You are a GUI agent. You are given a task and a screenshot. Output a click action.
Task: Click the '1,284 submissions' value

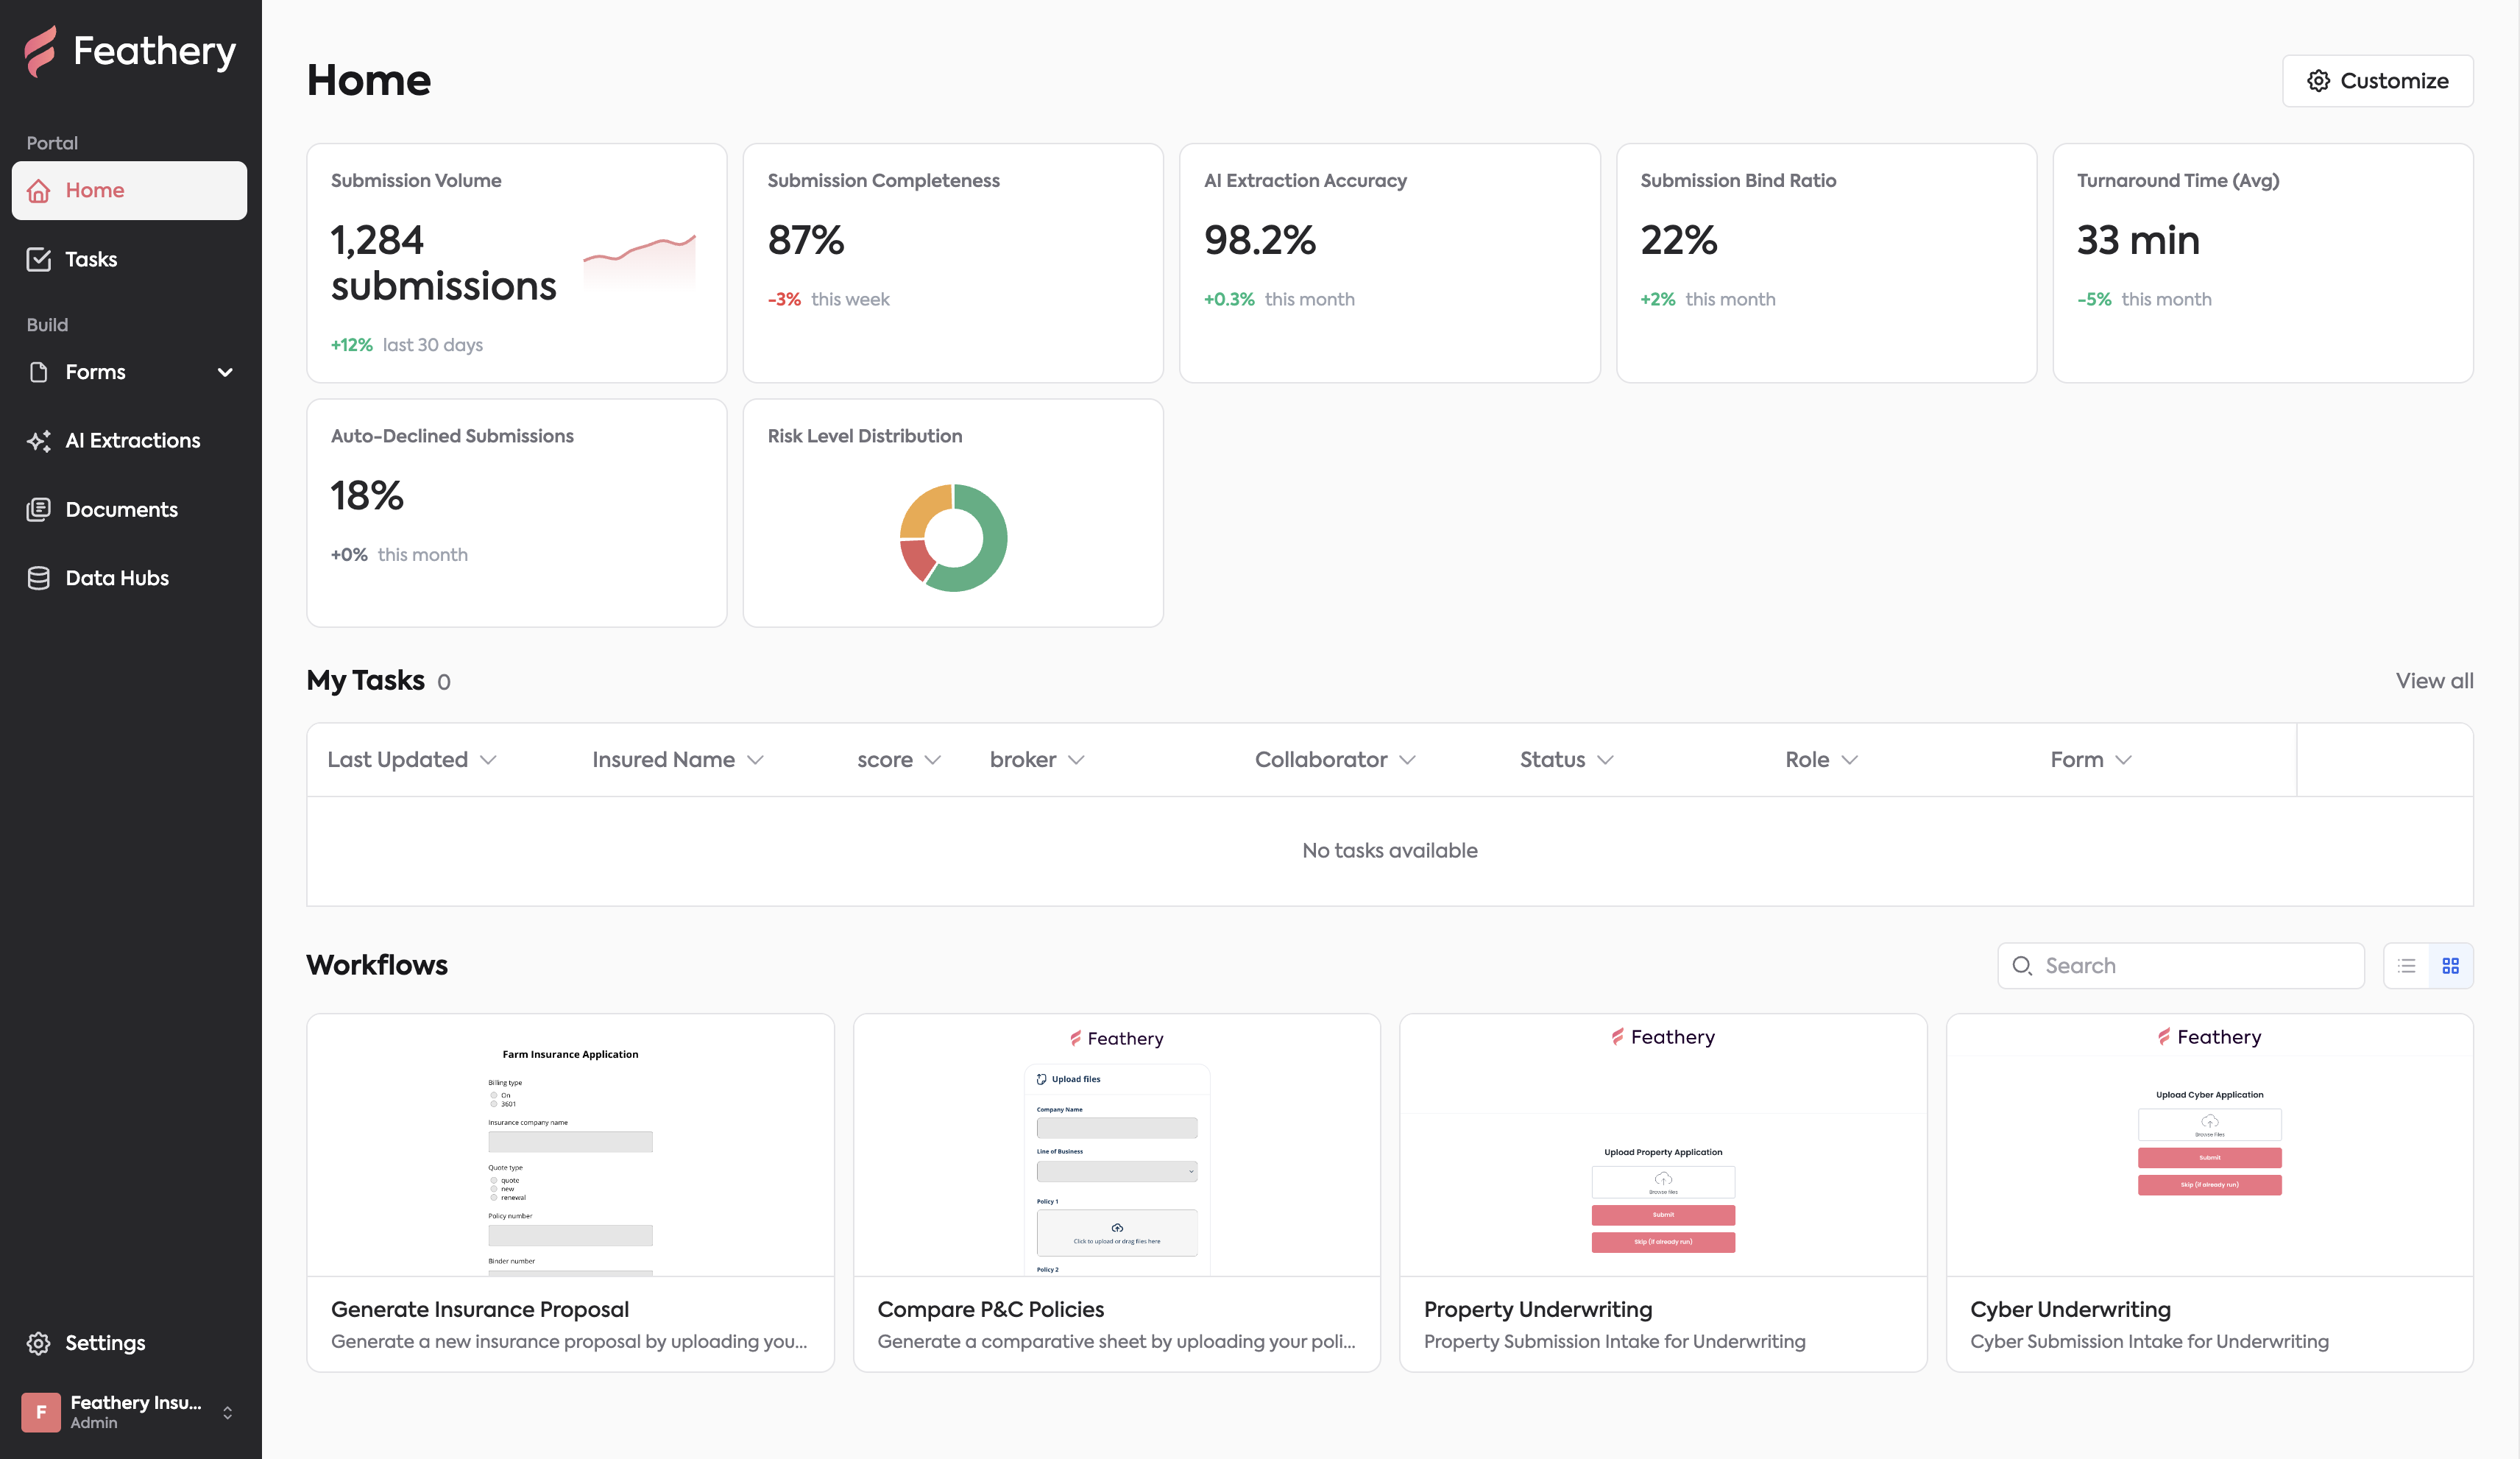(443, 263)
